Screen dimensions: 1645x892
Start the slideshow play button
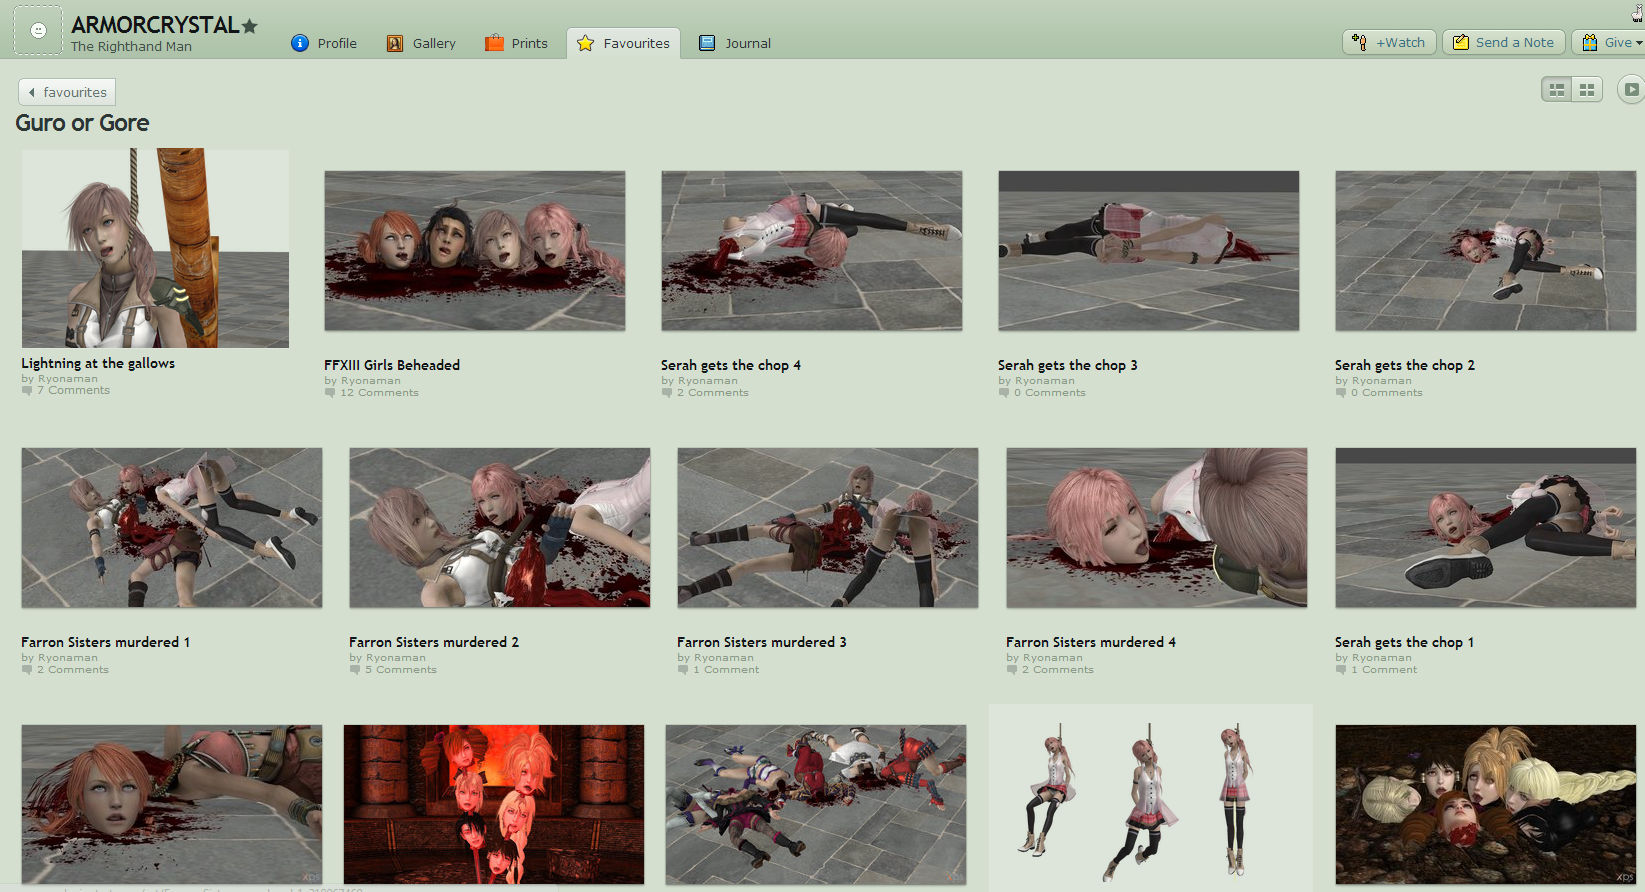coord(1631,89)
